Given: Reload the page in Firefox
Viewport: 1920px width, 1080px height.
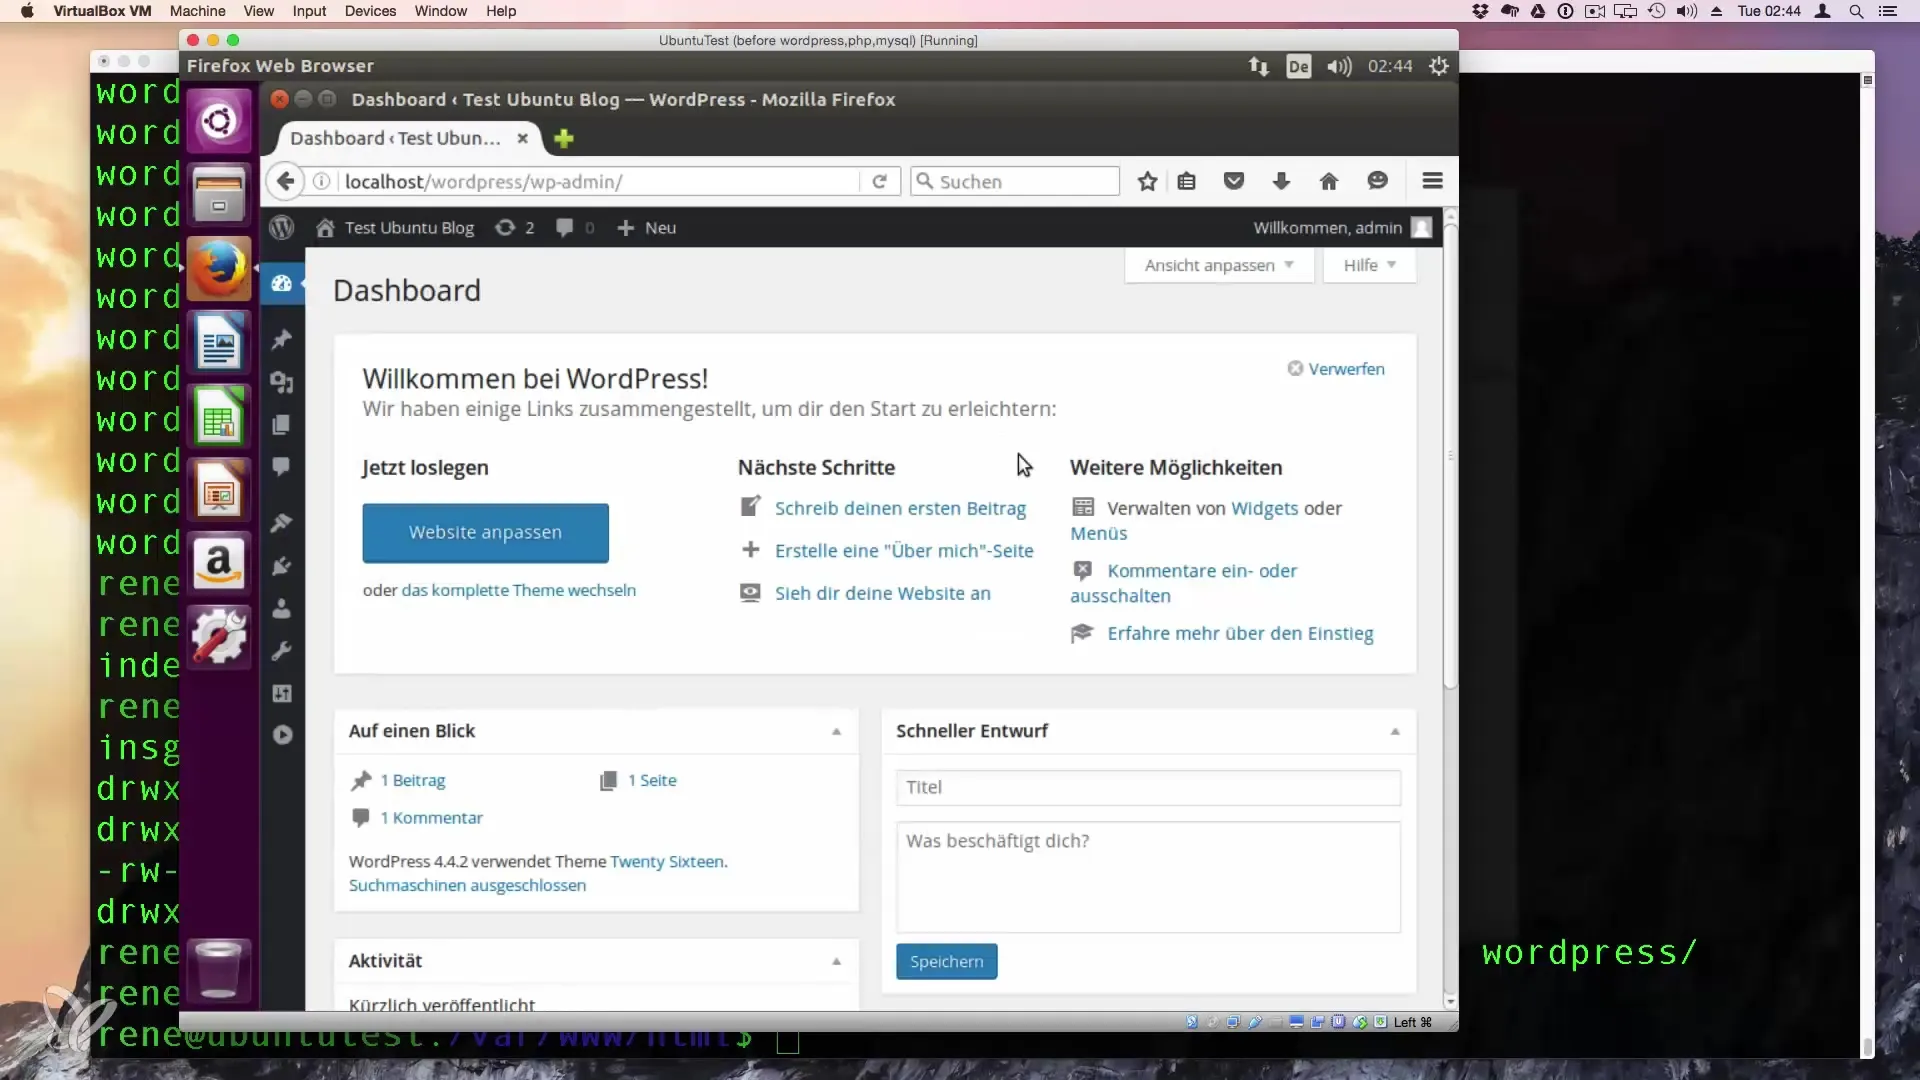Looking at the screenshot, I should (x=880, y=181).
